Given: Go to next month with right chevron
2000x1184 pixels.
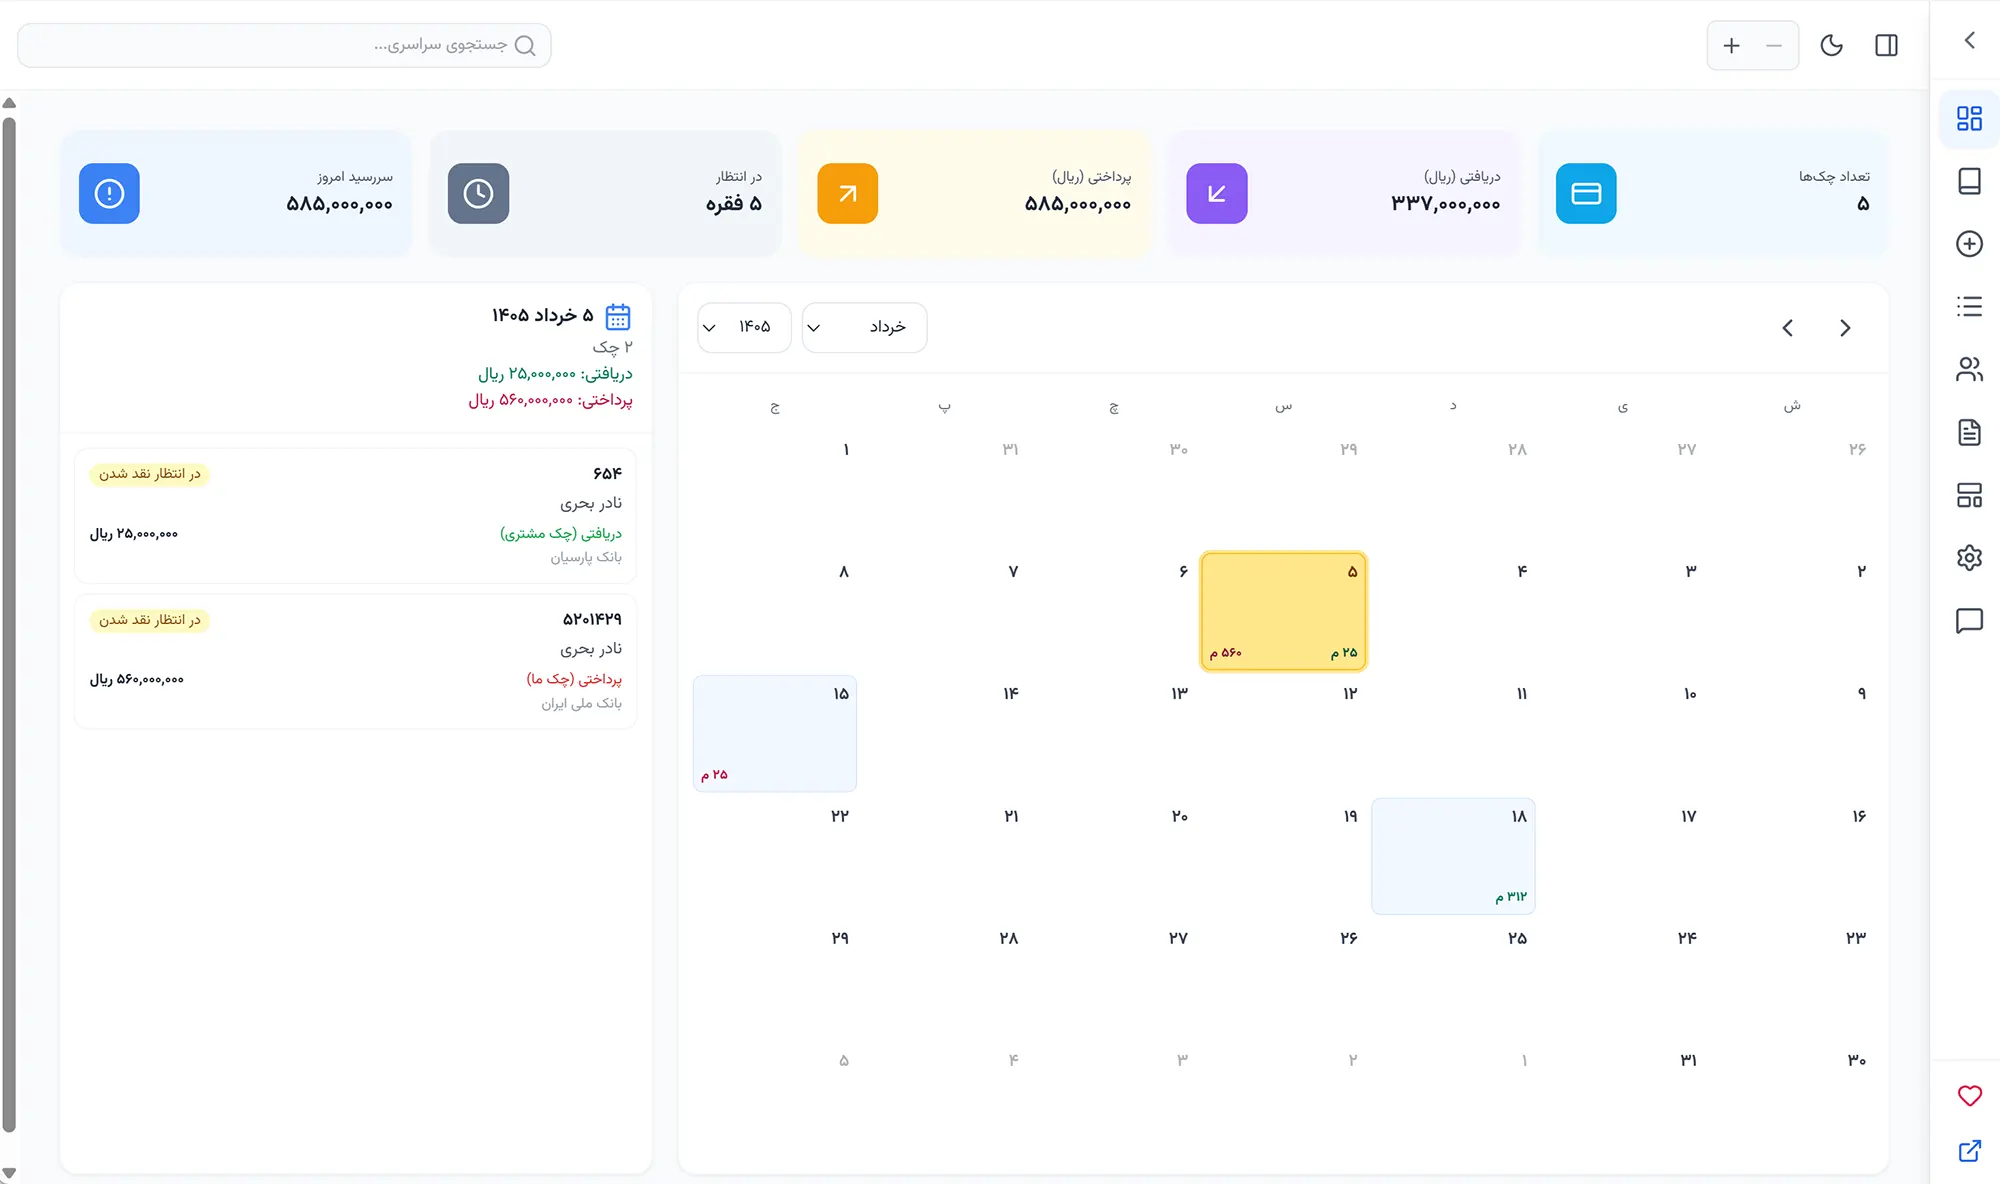Looking at the screenshot, I should [x=1845, y=328].
